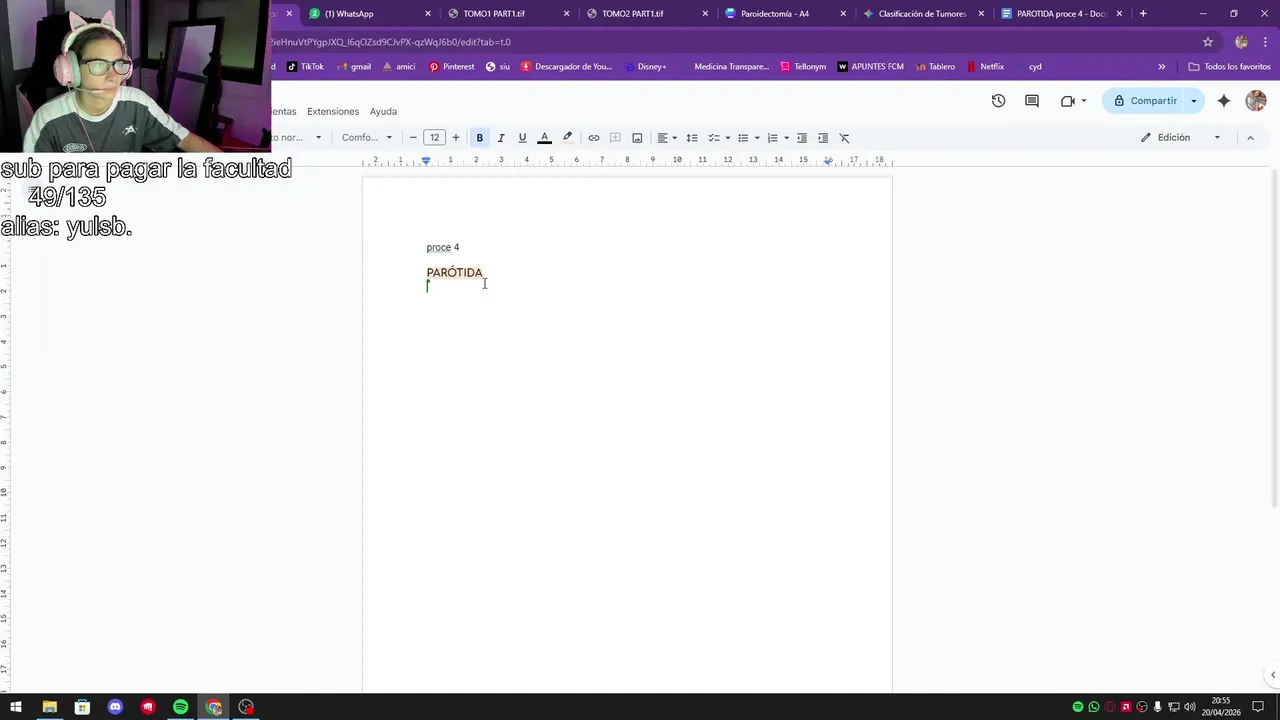The height and width of the screenshot is (720, 1280).
Task: Open the Pinterest bookmark
Action: tap(452, 67)
